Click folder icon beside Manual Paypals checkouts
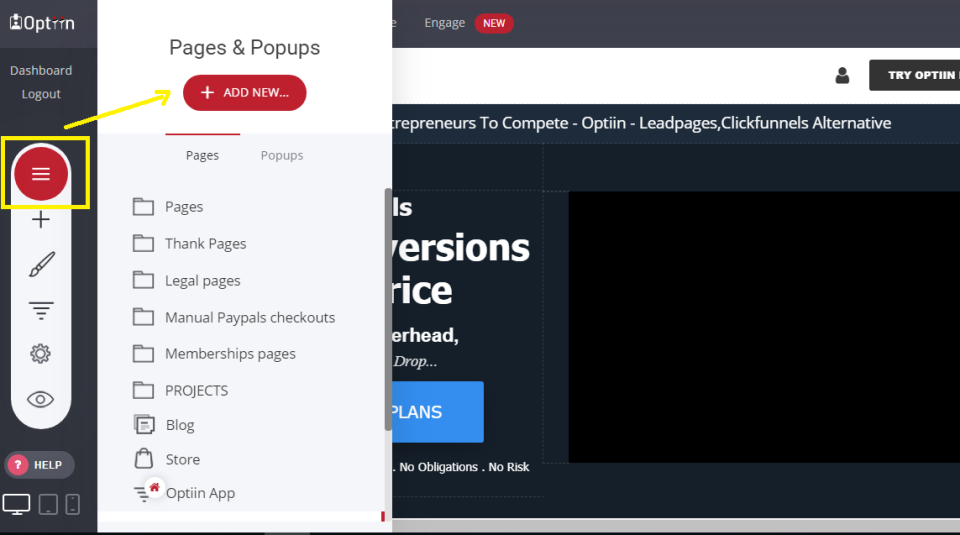 (x=143, y=317)
